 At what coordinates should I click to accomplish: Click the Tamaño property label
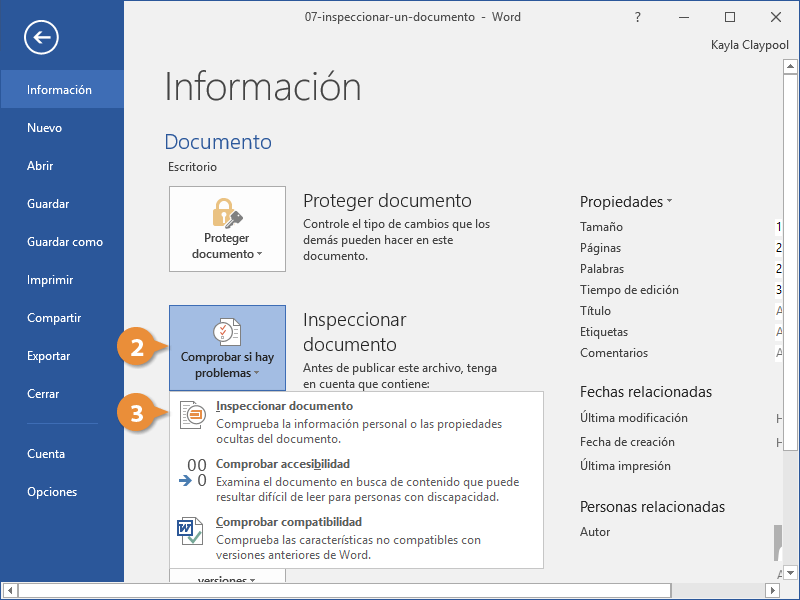coord(601,227)
